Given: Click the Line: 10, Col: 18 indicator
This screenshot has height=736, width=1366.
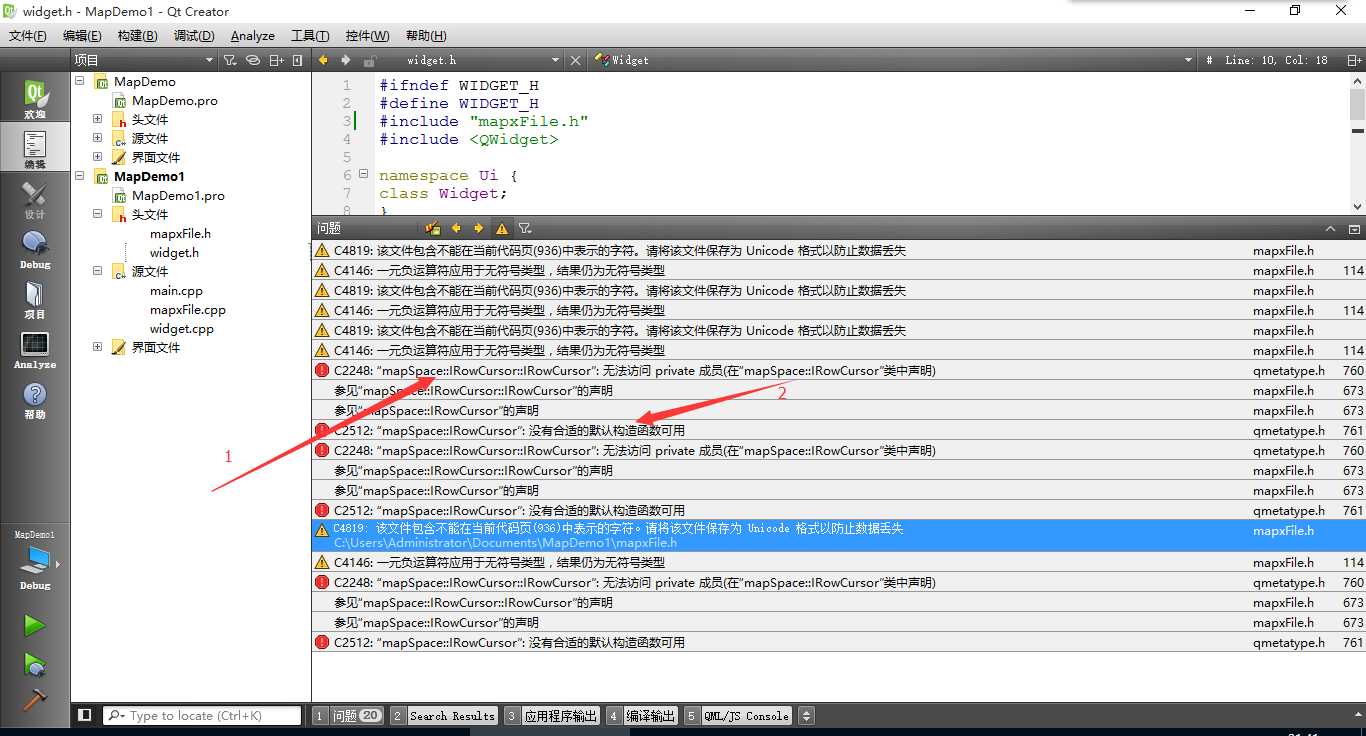Looking at the screenshot, I should pos(1277,60).
